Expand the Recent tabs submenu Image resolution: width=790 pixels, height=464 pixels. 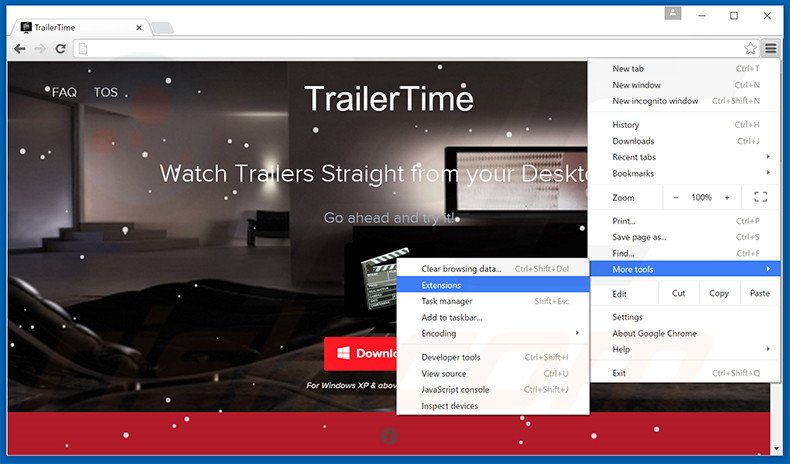(684, 157)
